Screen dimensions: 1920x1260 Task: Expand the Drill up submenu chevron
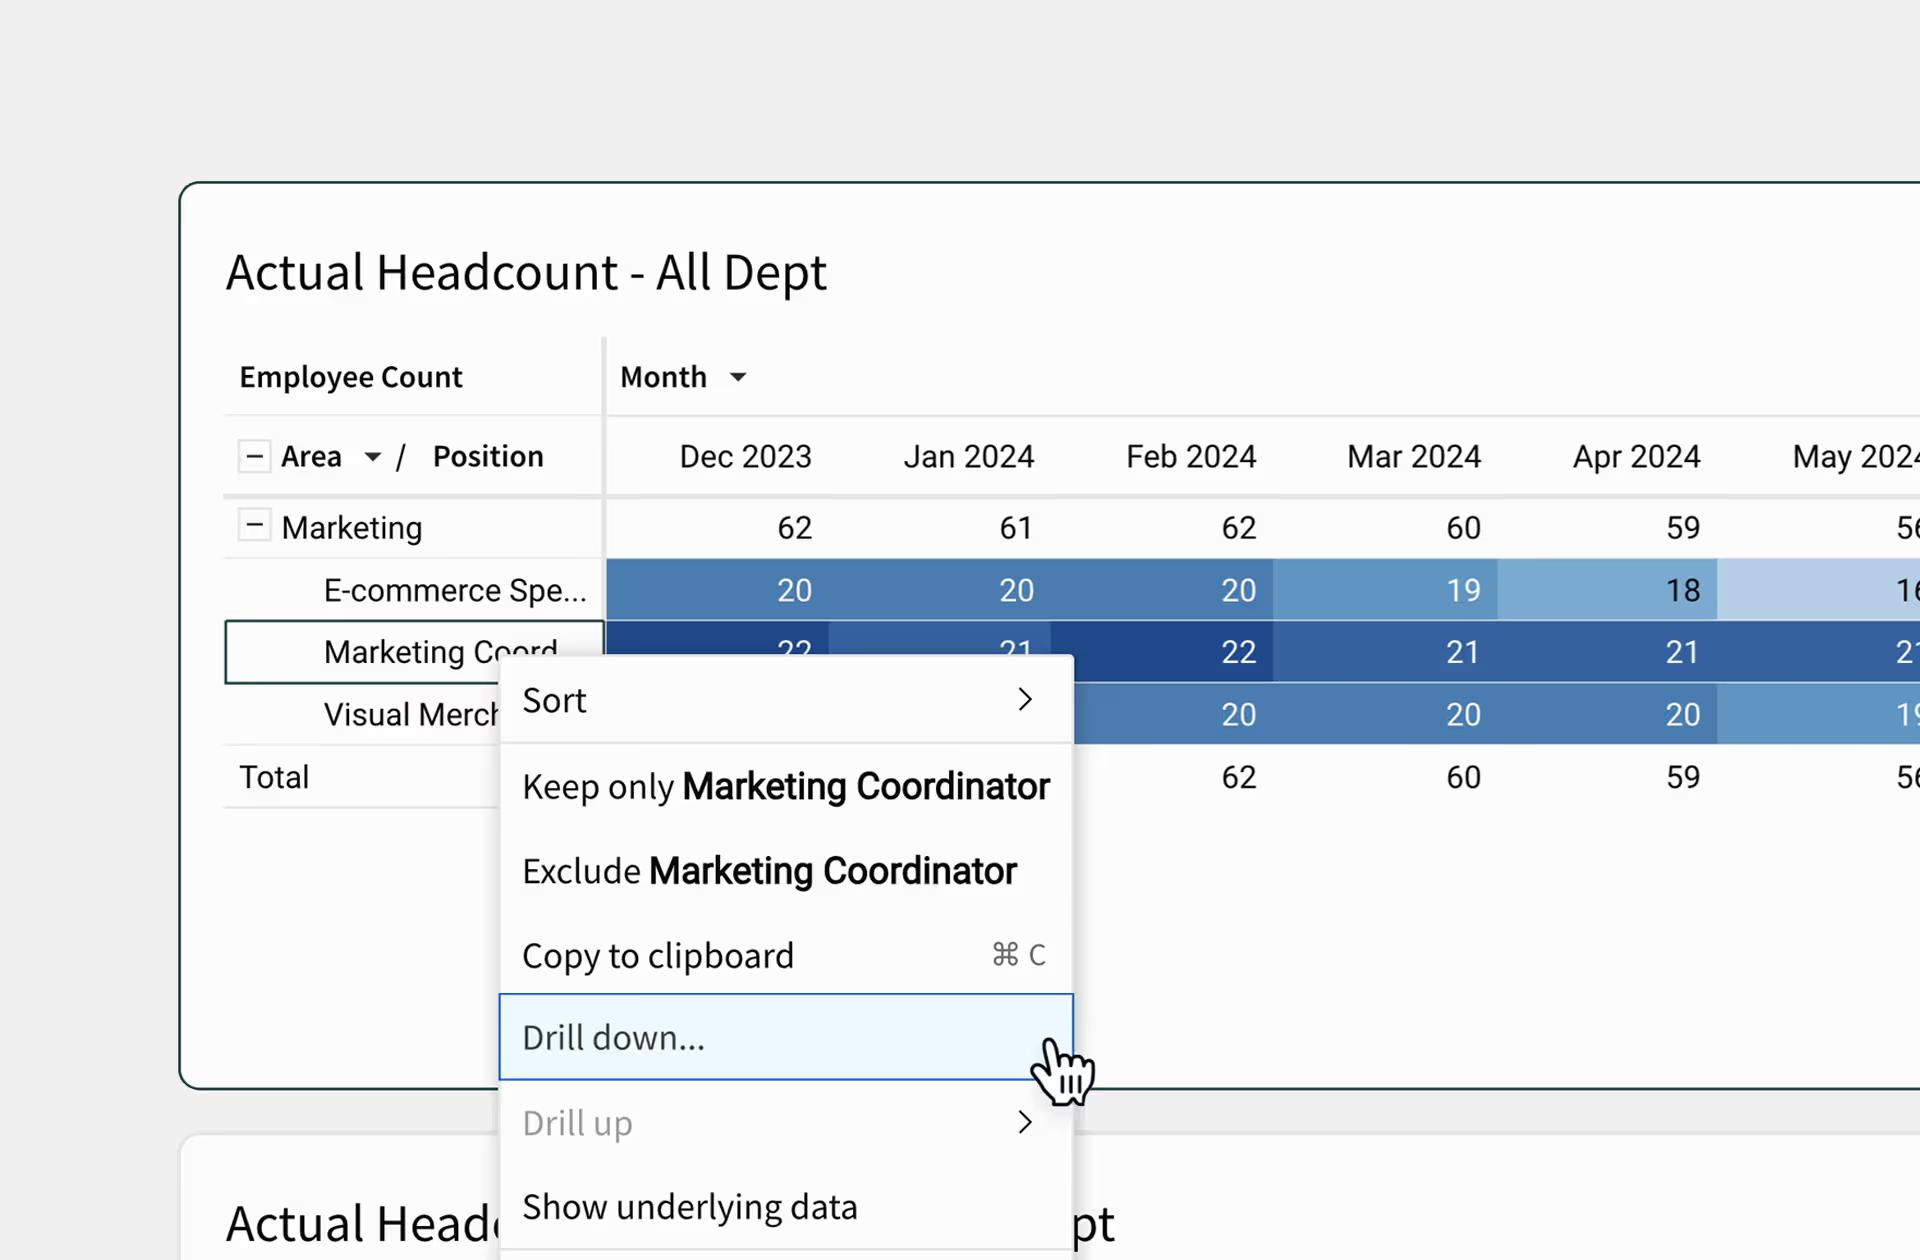pos(1024,1122)
